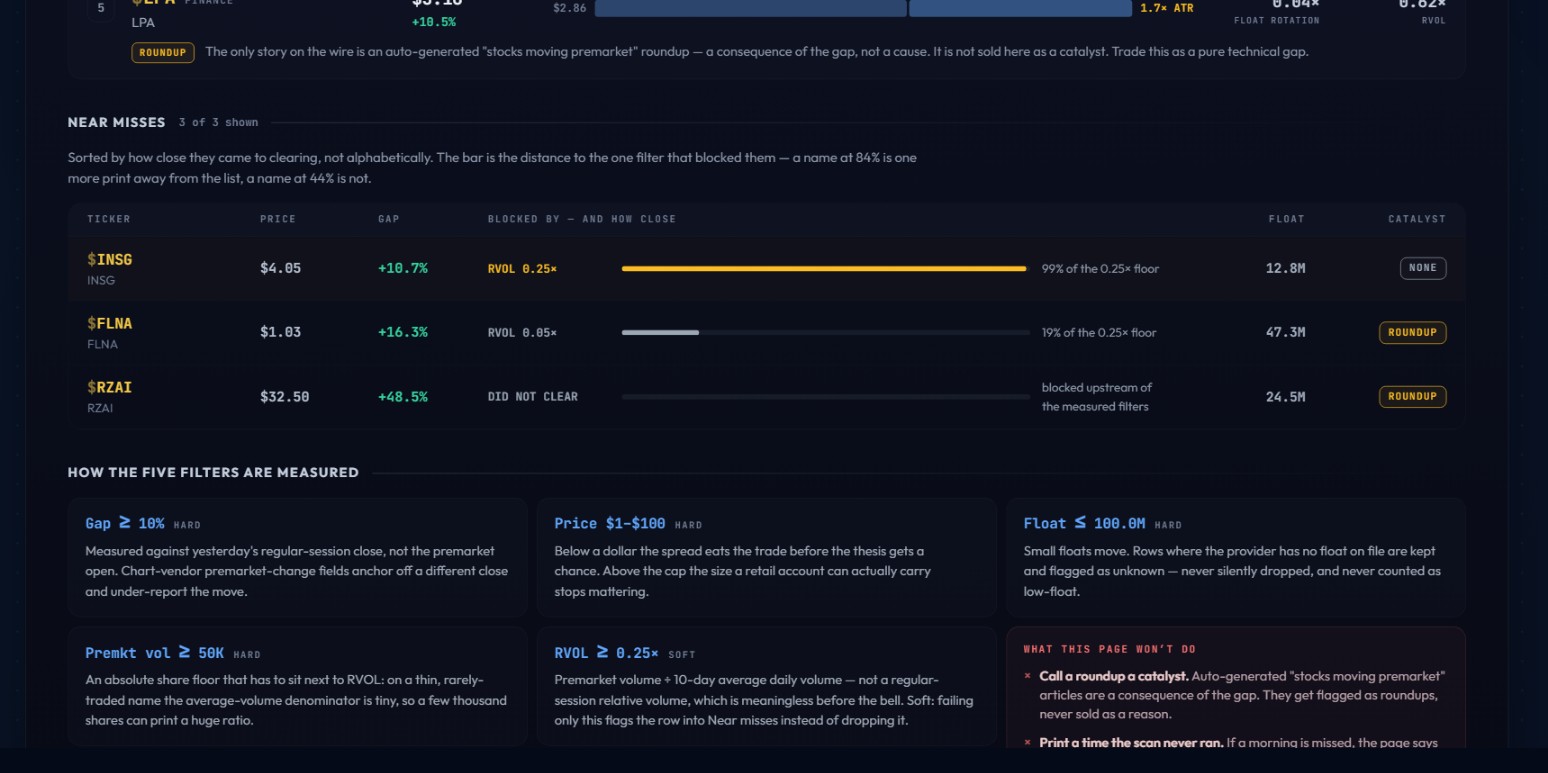
Task: Click the 'RVOL 0.25×' blocked-by label
Action: pyautogui.click(x=522, y=269)
